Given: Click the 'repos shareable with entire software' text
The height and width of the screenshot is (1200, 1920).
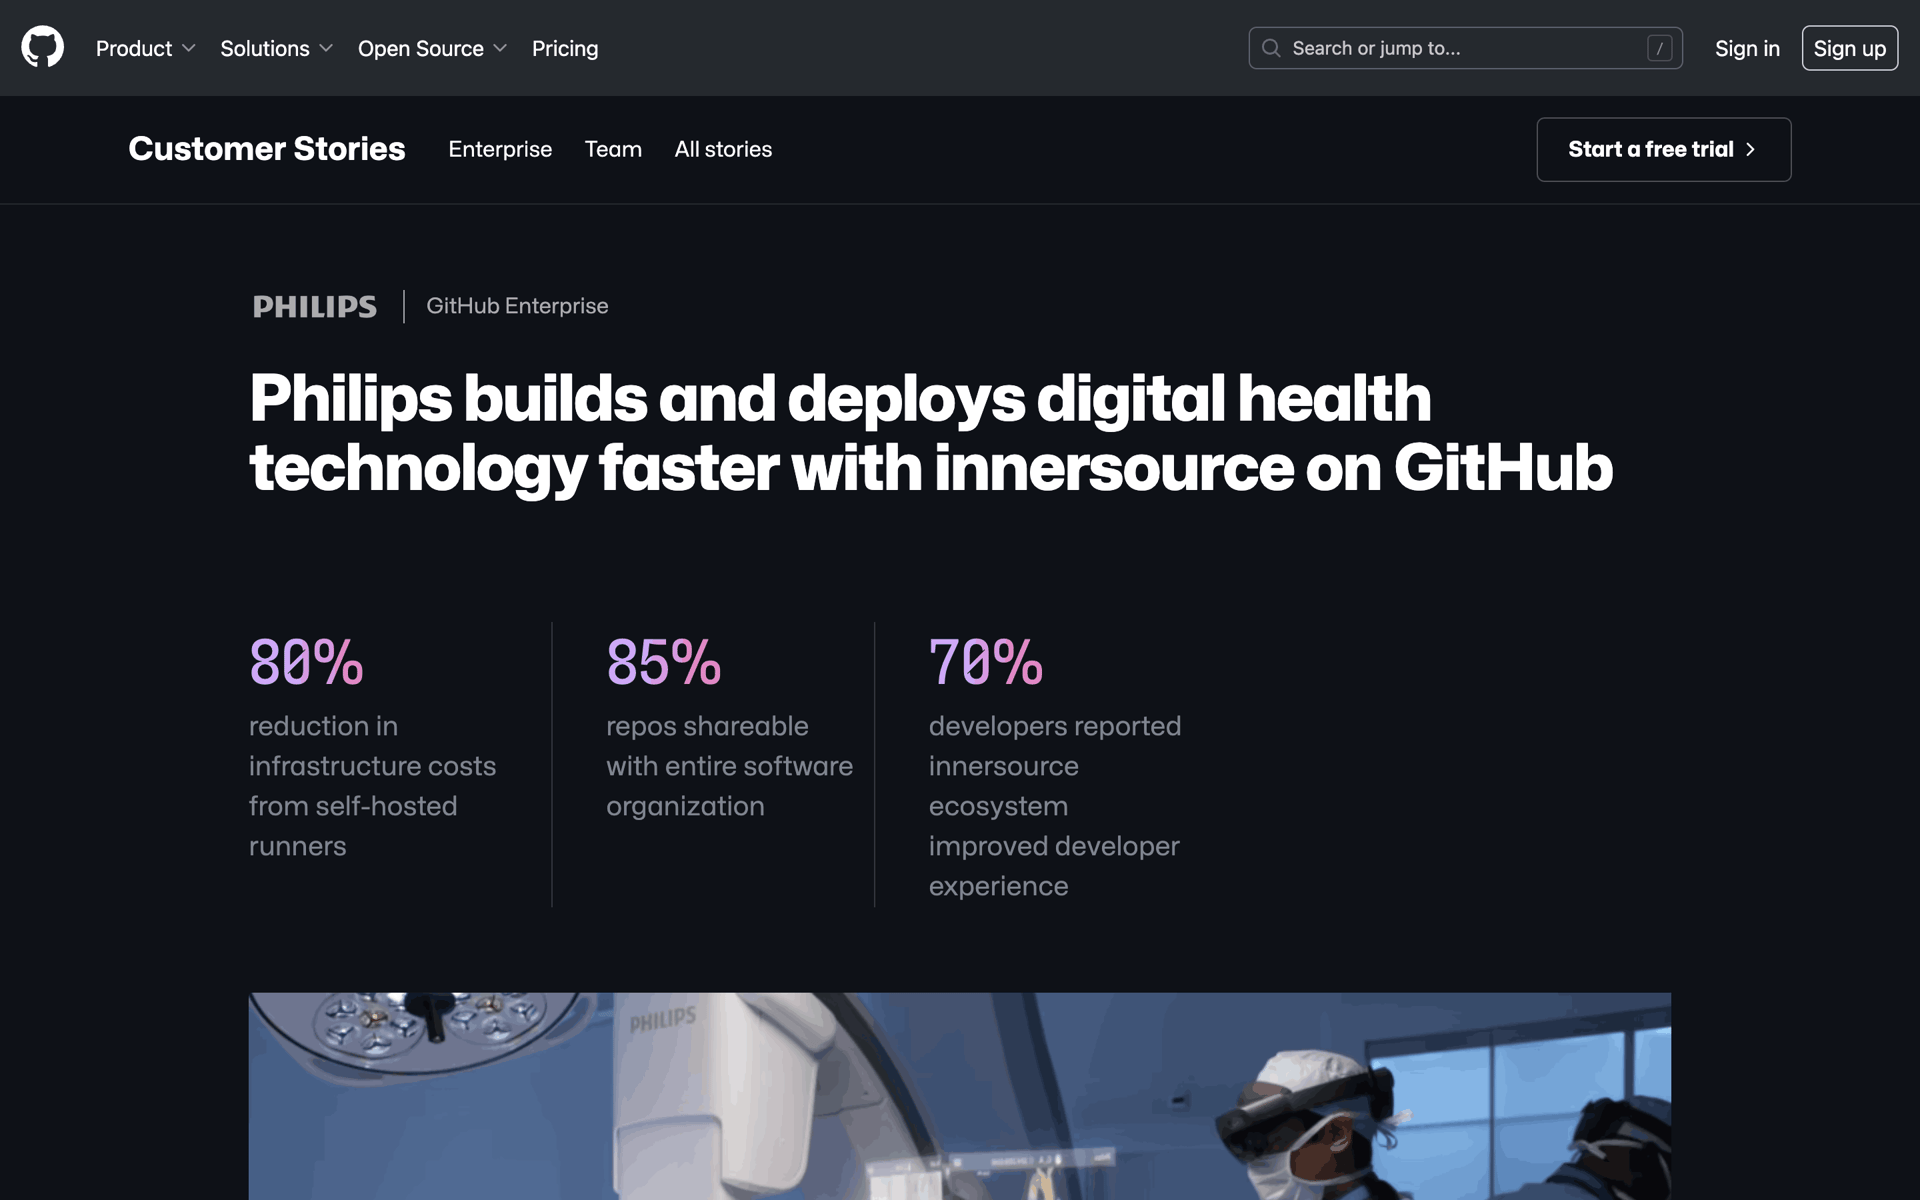Looking at the screenshot, I should [x=729, y=766].
